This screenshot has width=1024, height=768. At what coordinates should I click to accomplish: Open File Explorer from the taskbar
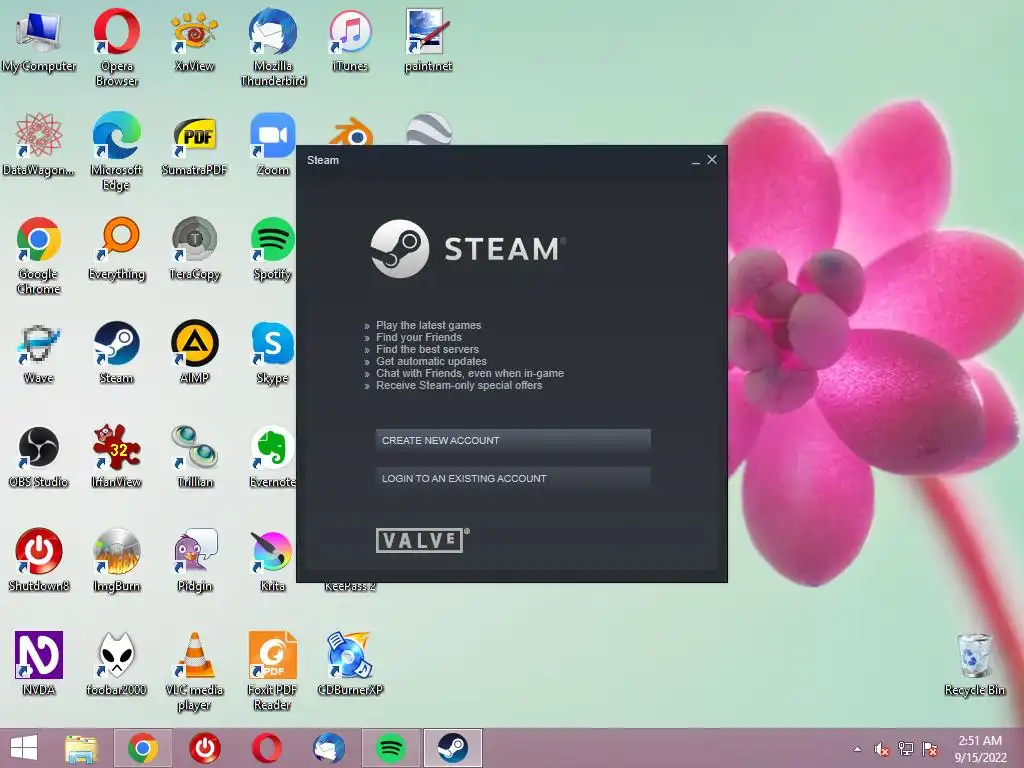click(x=81, y=748)
